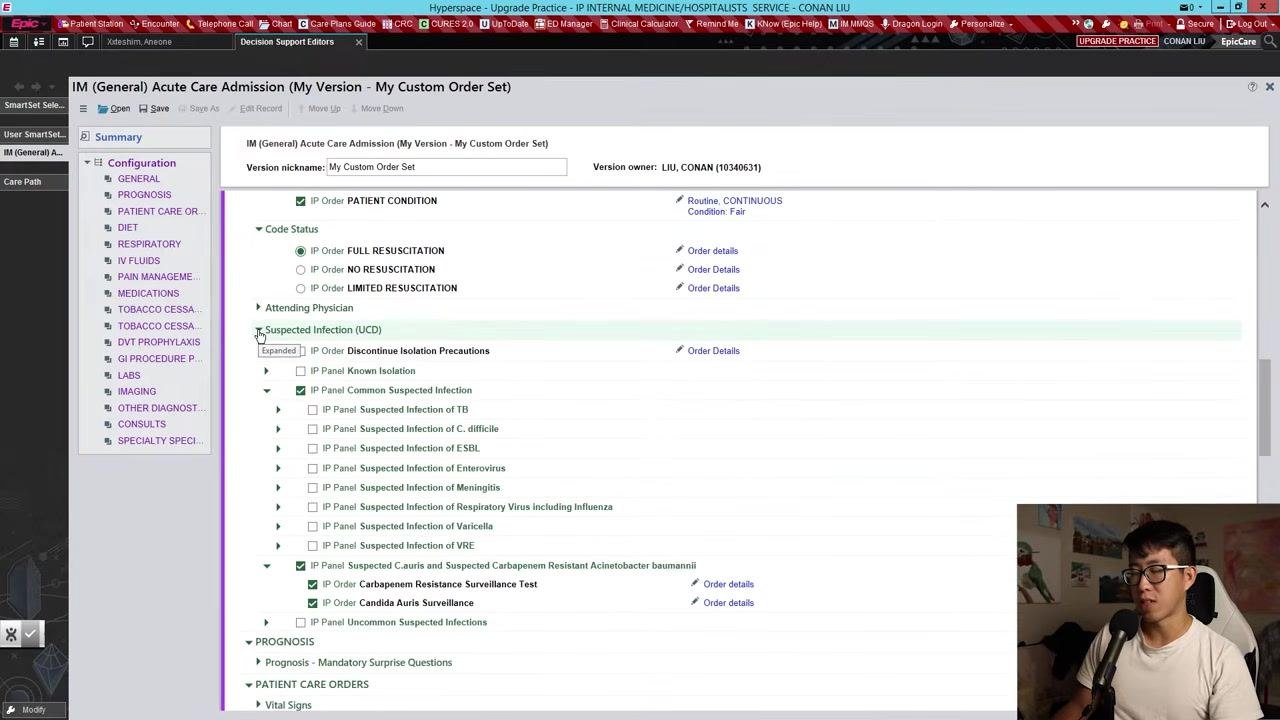The image size is (1280, 720).
Task: Click the Remind Me toolbar item
Action: [711, 24]
